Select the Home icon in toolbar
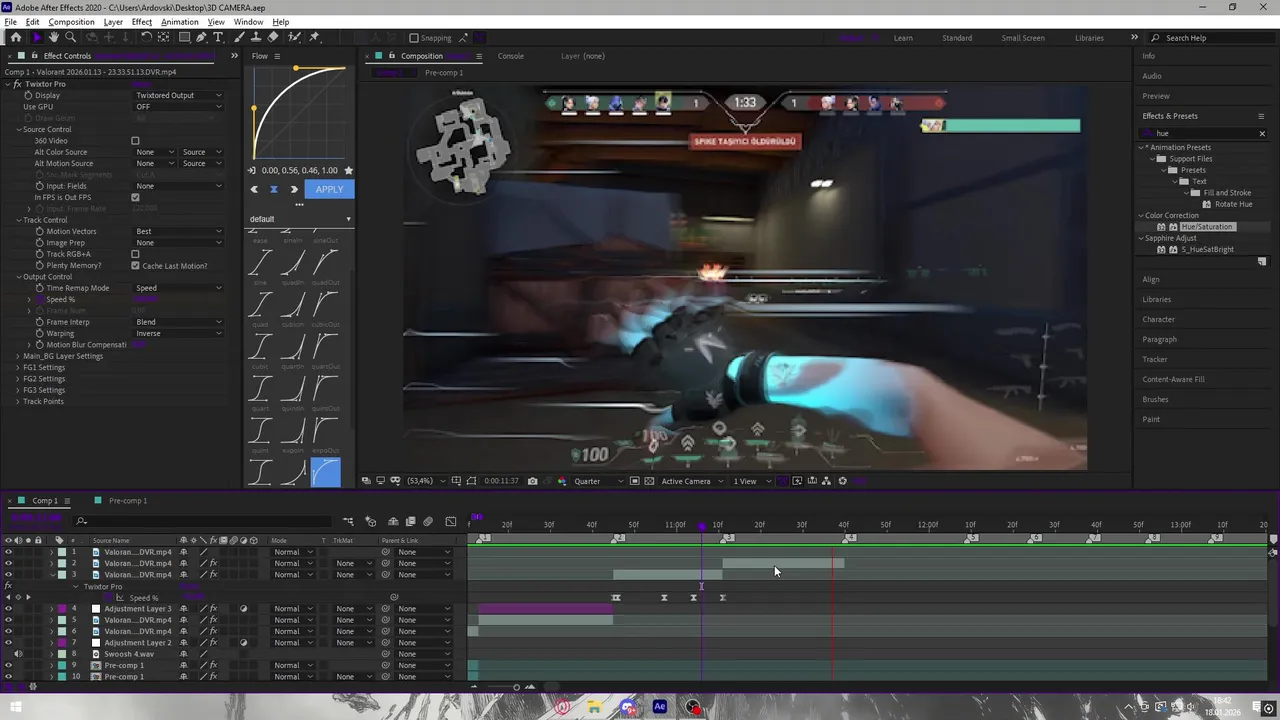1280x720 pixels. tap(15, 37)
